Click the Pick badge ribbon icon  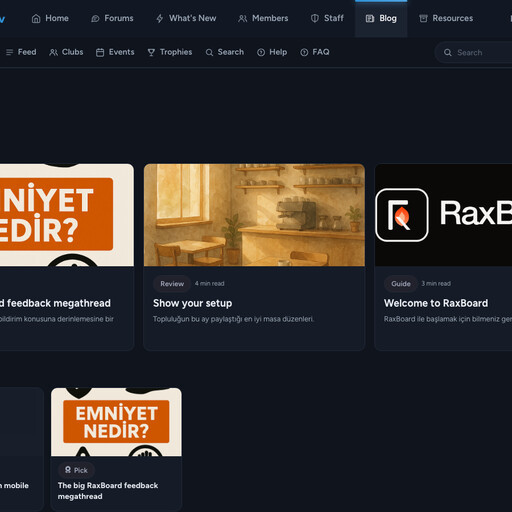(68, 470)
